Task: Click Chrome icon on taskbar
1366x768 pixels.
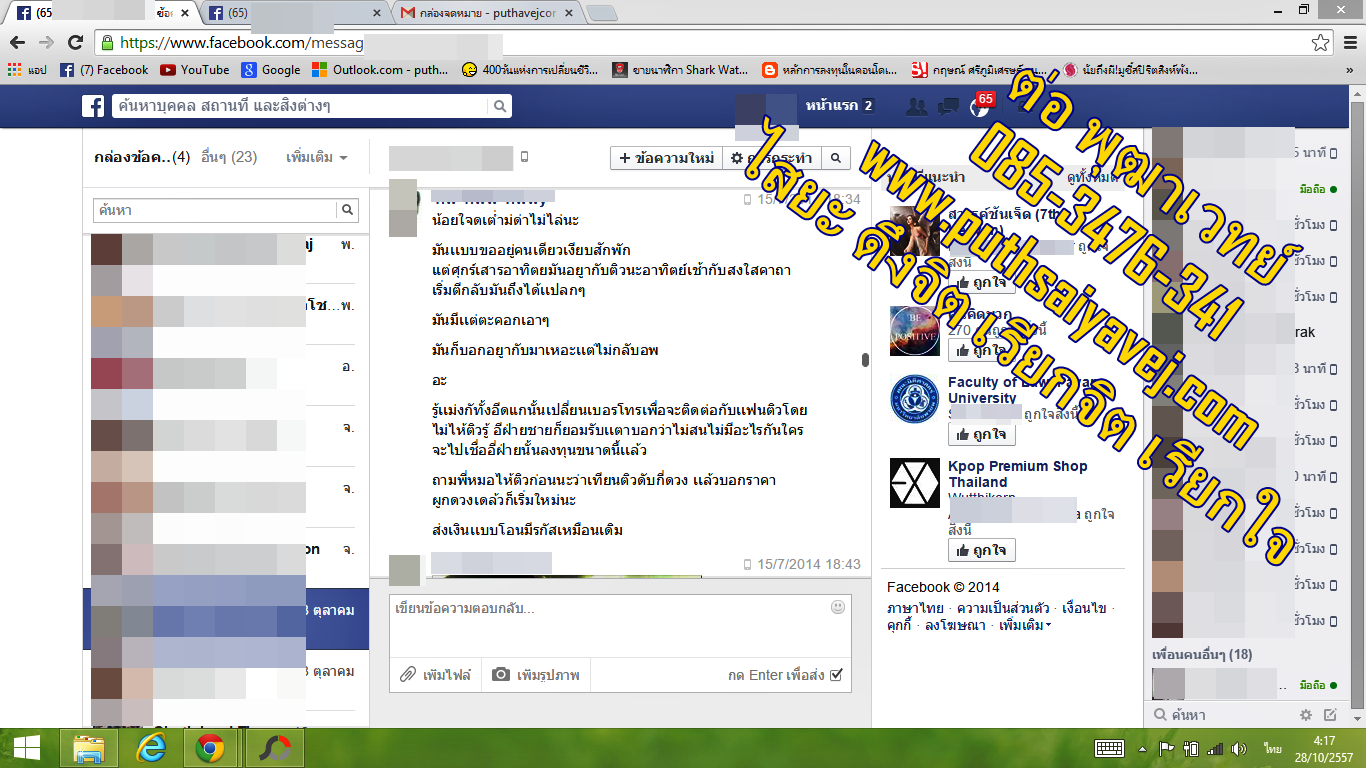Action: (210, 748)
